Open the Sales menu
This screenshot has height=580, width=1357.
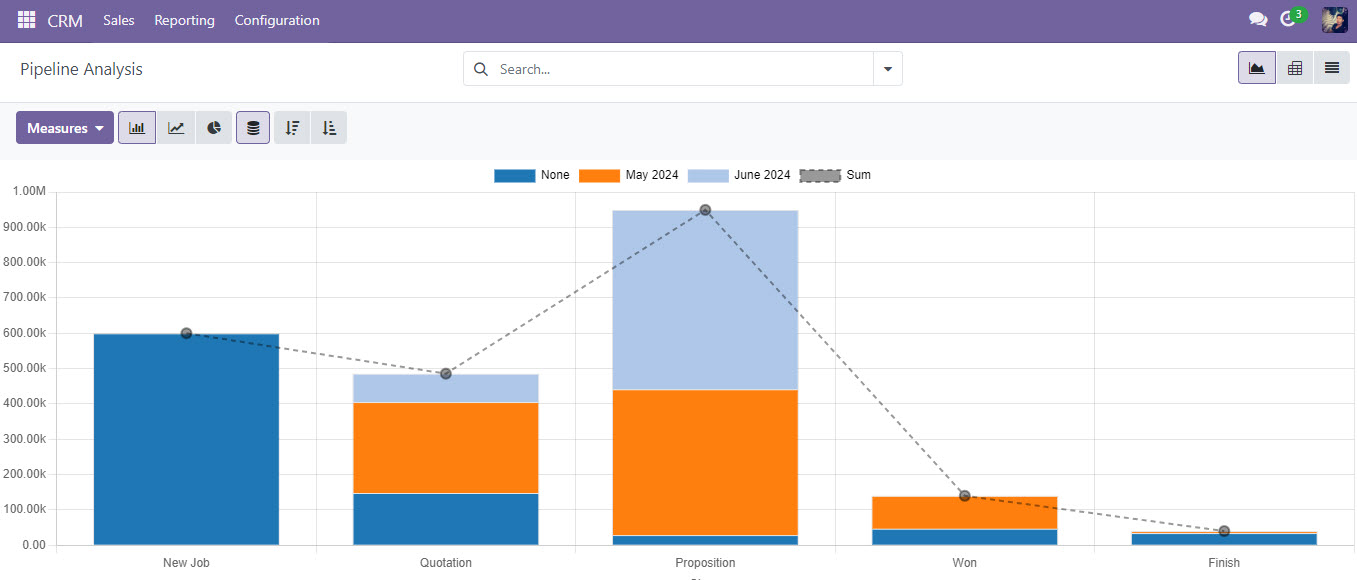pyautogui.click(x=118, y=20)
